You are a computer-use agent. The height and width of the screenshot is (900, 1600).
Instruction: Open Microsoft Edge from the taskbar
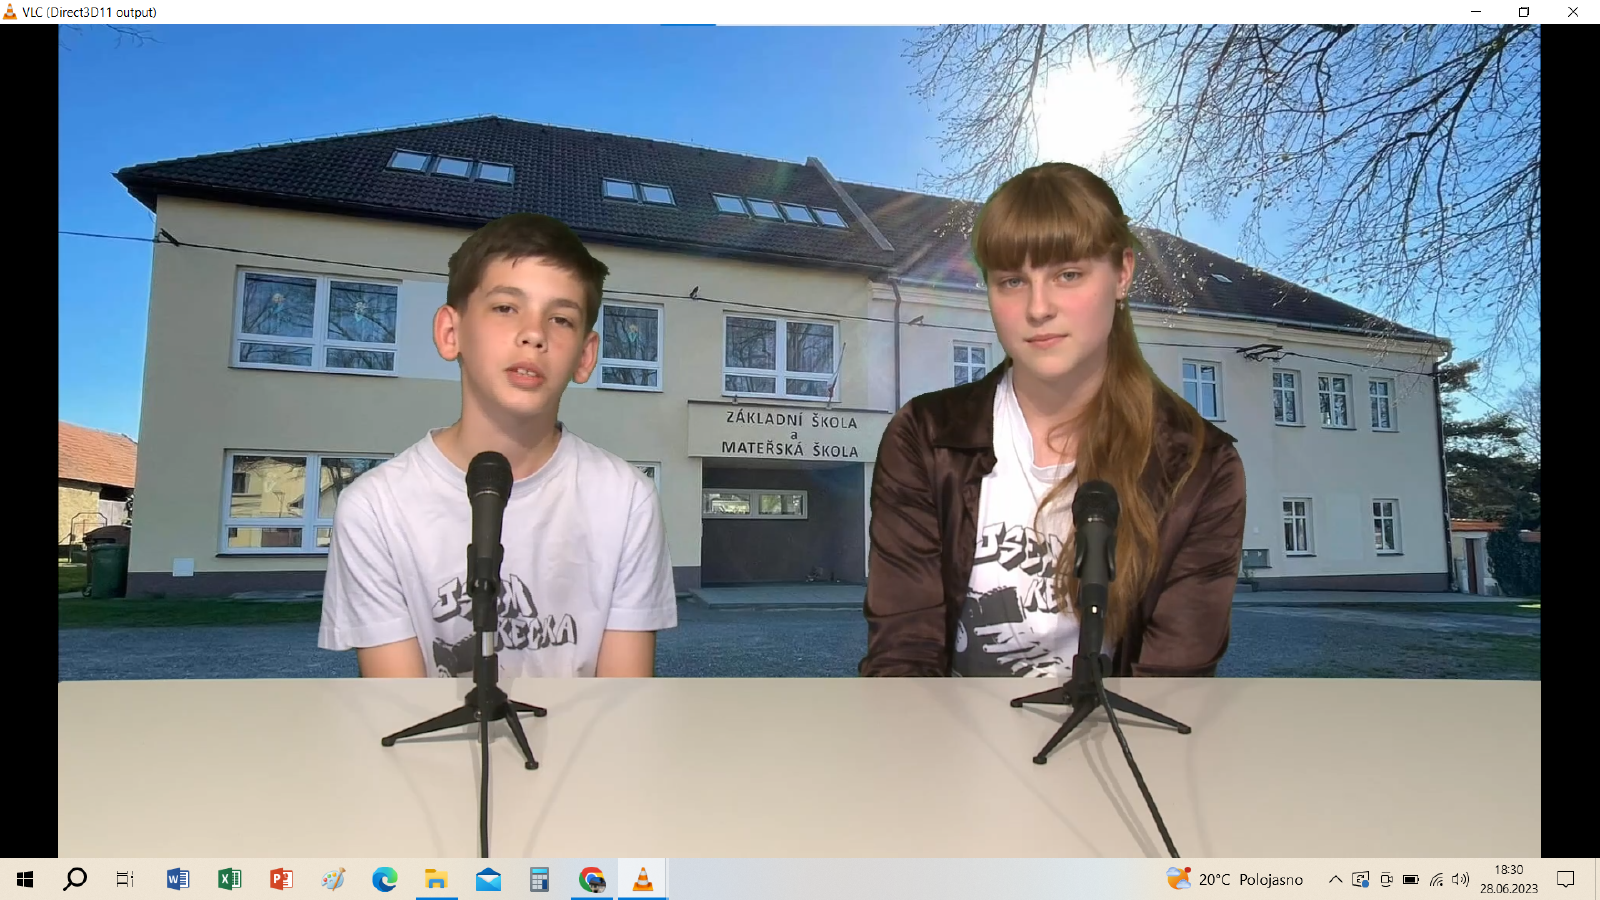tap(385, 879)
